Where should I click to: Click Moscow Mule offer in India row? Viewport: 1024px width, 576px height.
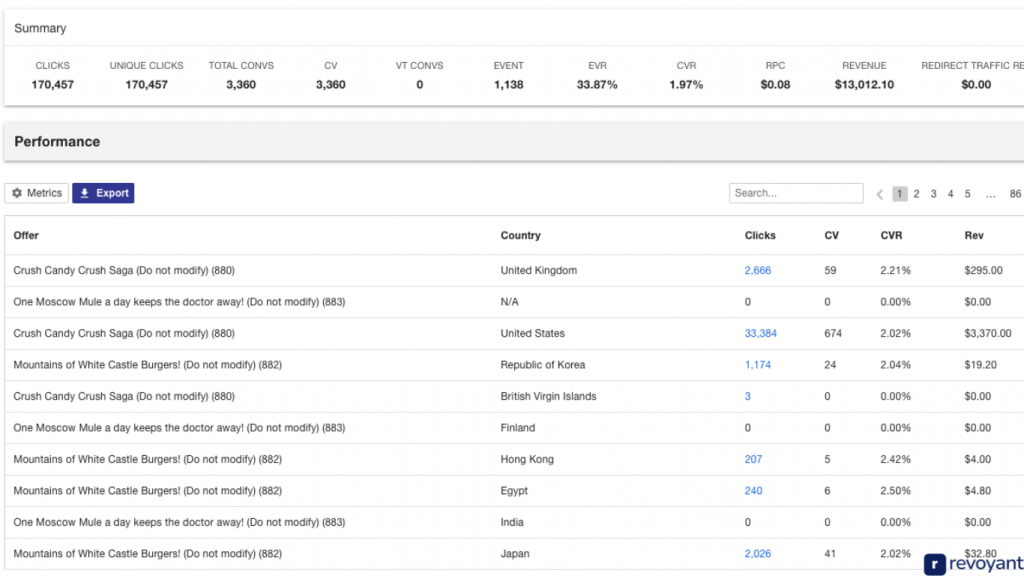(x=179, y=522)
